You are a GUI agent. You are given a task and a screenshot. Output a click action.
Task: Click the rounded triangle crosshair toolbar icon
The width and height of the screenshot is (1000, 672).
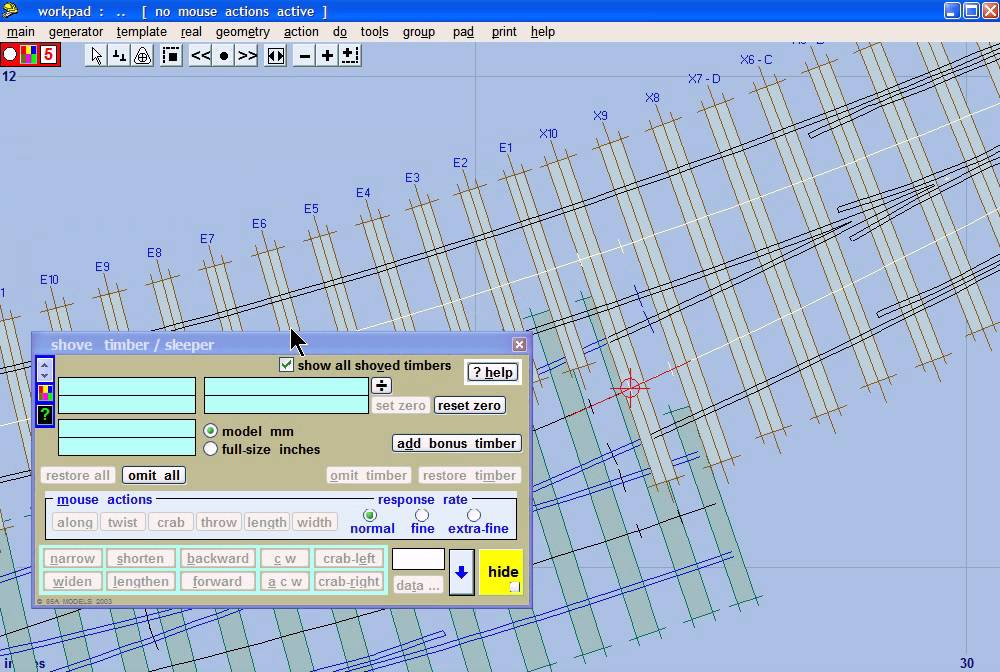point(142,55)
